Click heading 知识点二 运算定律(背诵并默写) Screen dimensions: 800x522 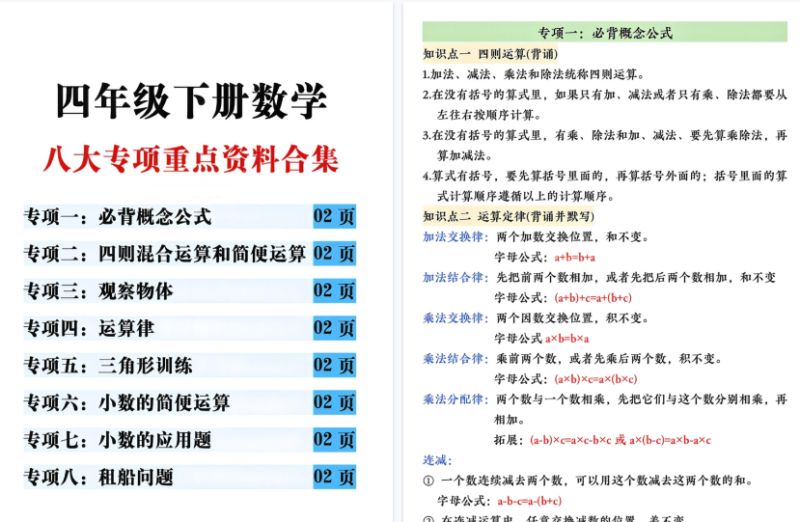pos(509,216)
